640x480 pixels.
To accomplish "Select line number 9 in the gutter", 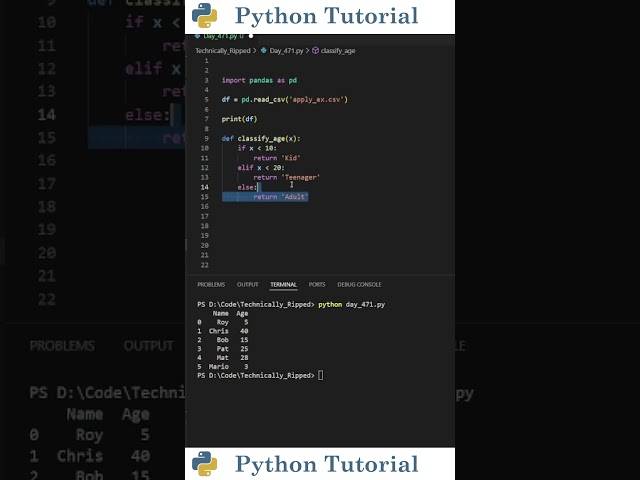I will click(206, 139).
